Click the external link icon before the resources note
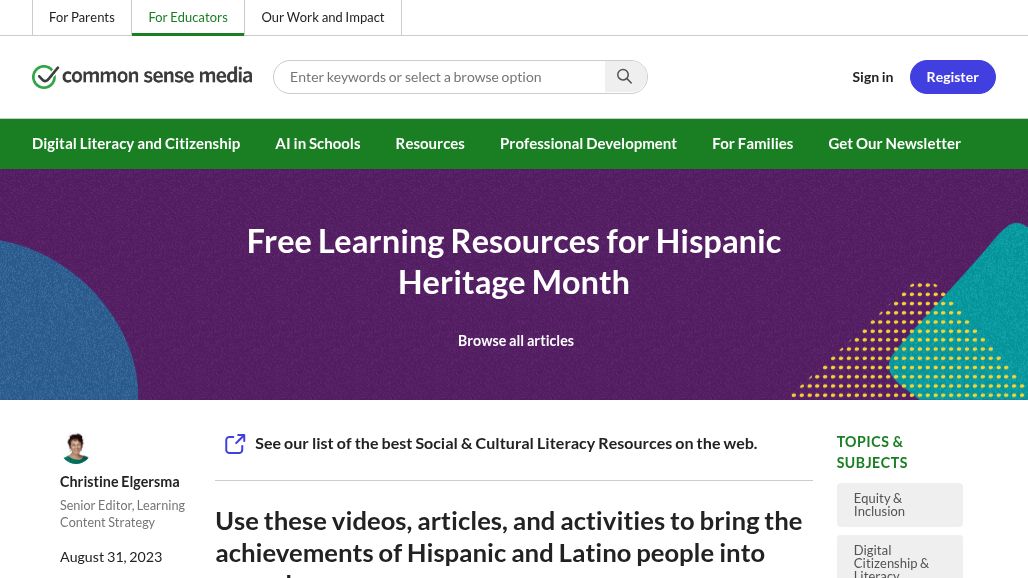The height and width of the screenshot is (578, 1028). click(235, 443)
